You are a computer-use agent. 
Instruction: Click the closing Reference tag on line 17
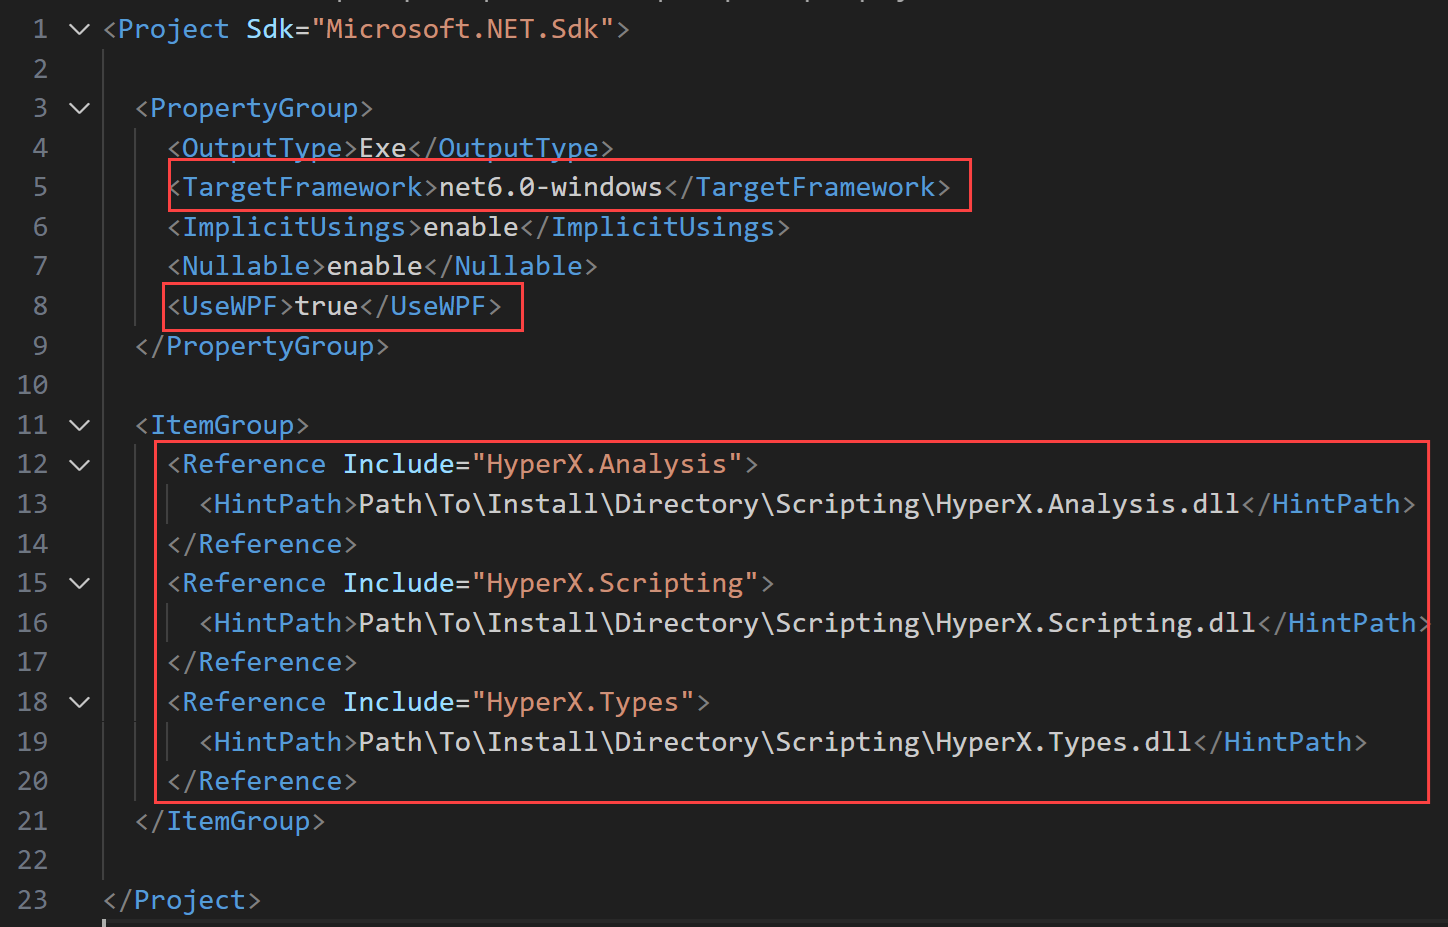[262, 662]
